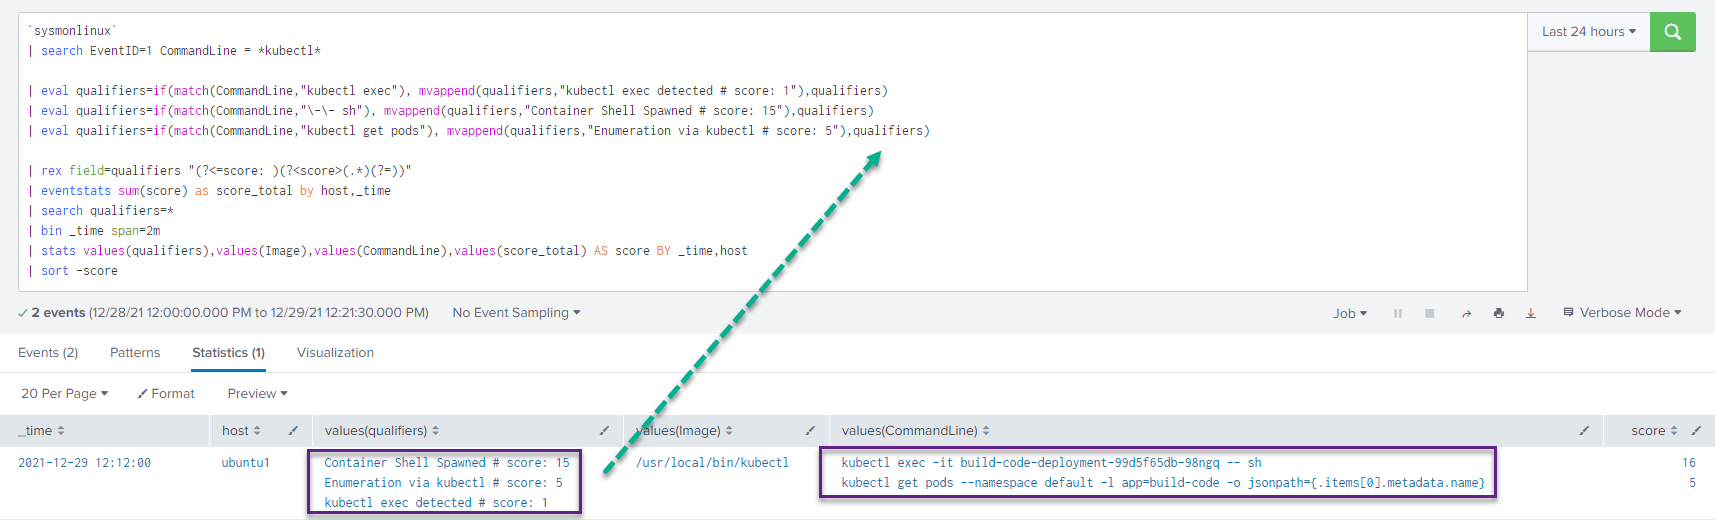The image size is (1715, 520).
Task: Click the 'kubectl get pods --namespace default' command line
Action: [x=1163, y=483]
